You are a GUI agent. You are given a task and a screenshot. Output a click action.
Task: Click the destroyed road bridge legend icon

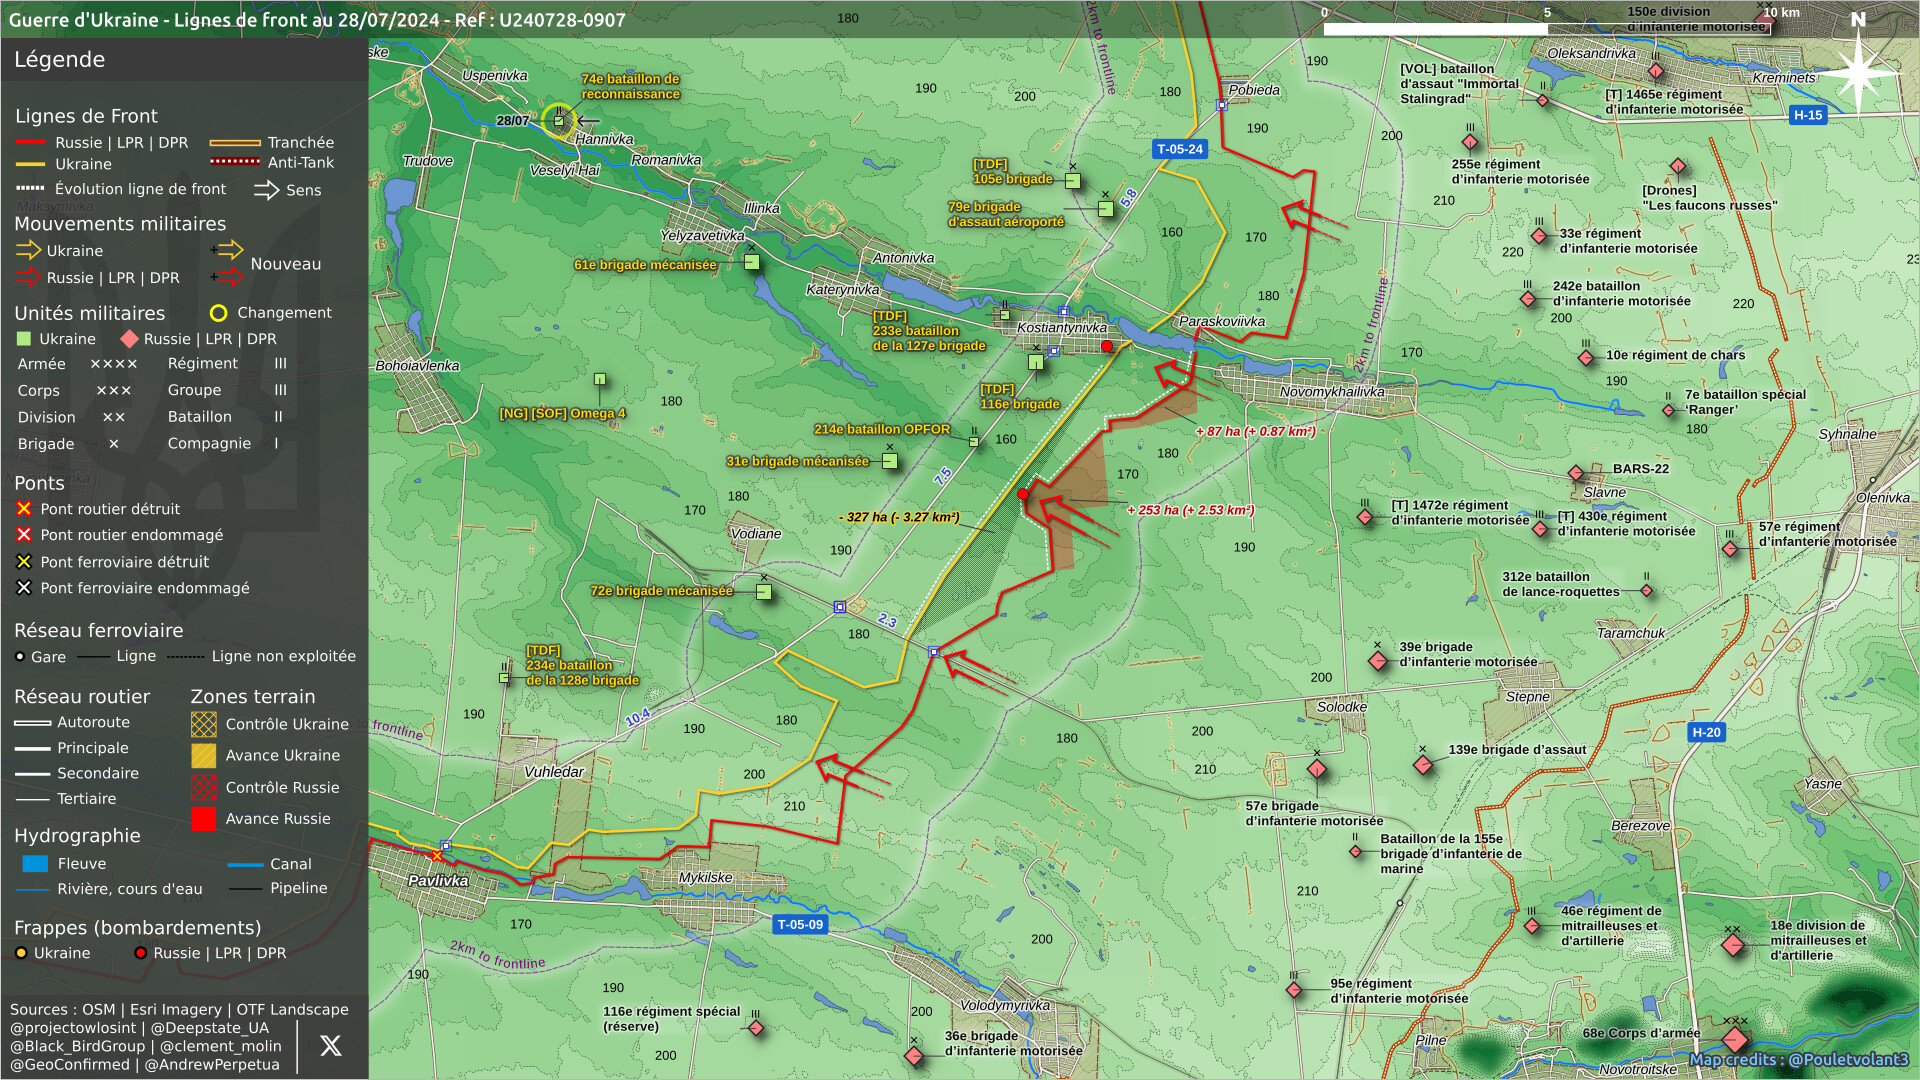coord(24,509)
